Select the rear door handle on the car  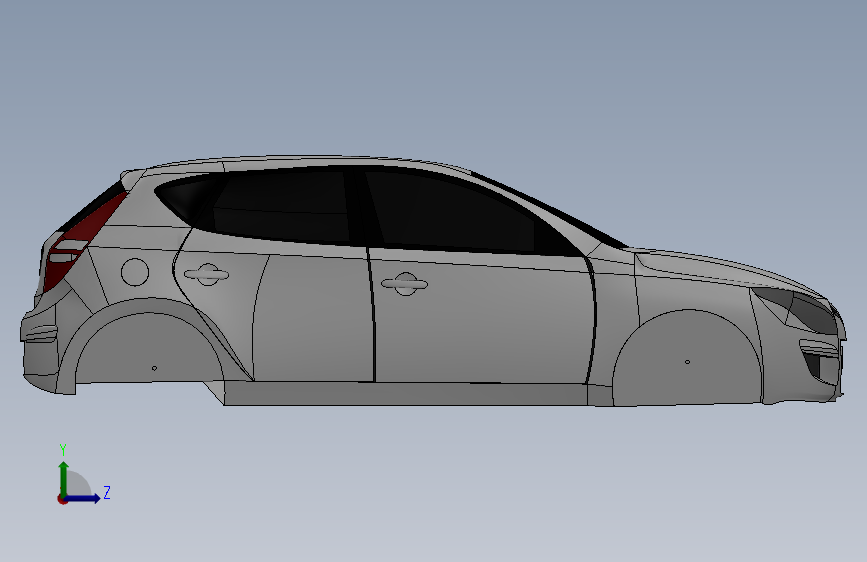point(207,274)
